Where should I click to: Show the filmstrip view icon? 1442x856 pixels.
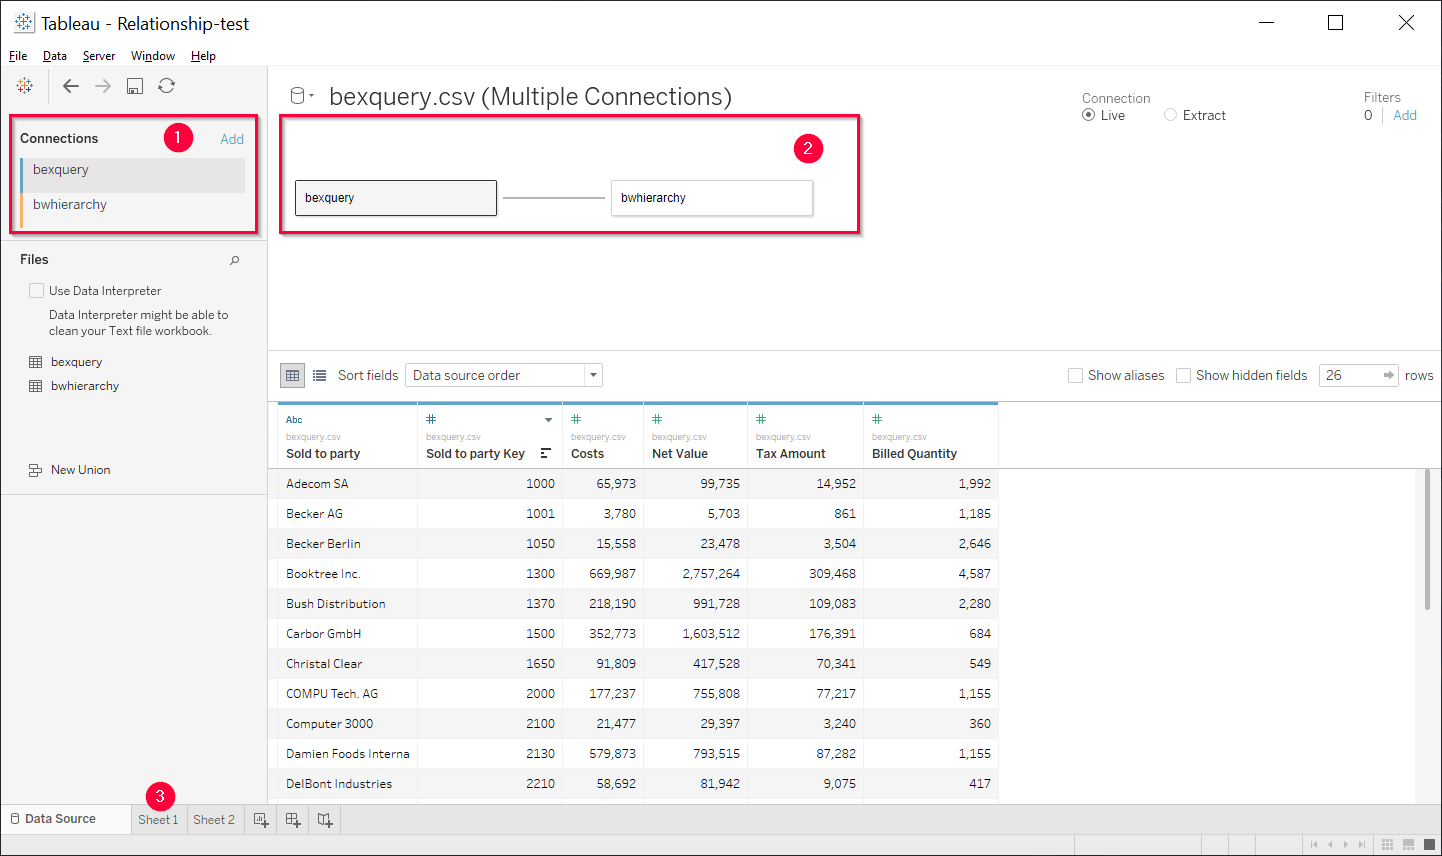click(x=1409, y=845)
